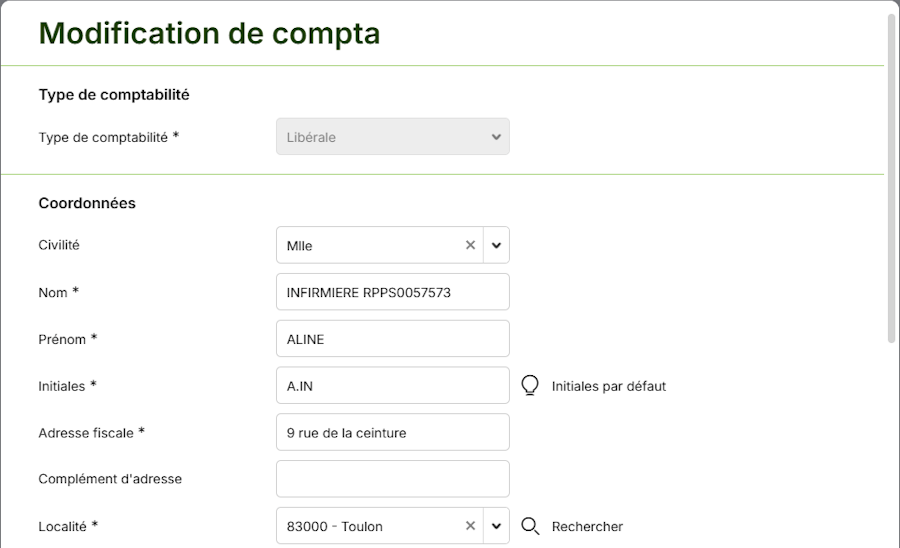The image size is (900, 548).
Task: Click the Complément d'adresse label
Action: 110,479
